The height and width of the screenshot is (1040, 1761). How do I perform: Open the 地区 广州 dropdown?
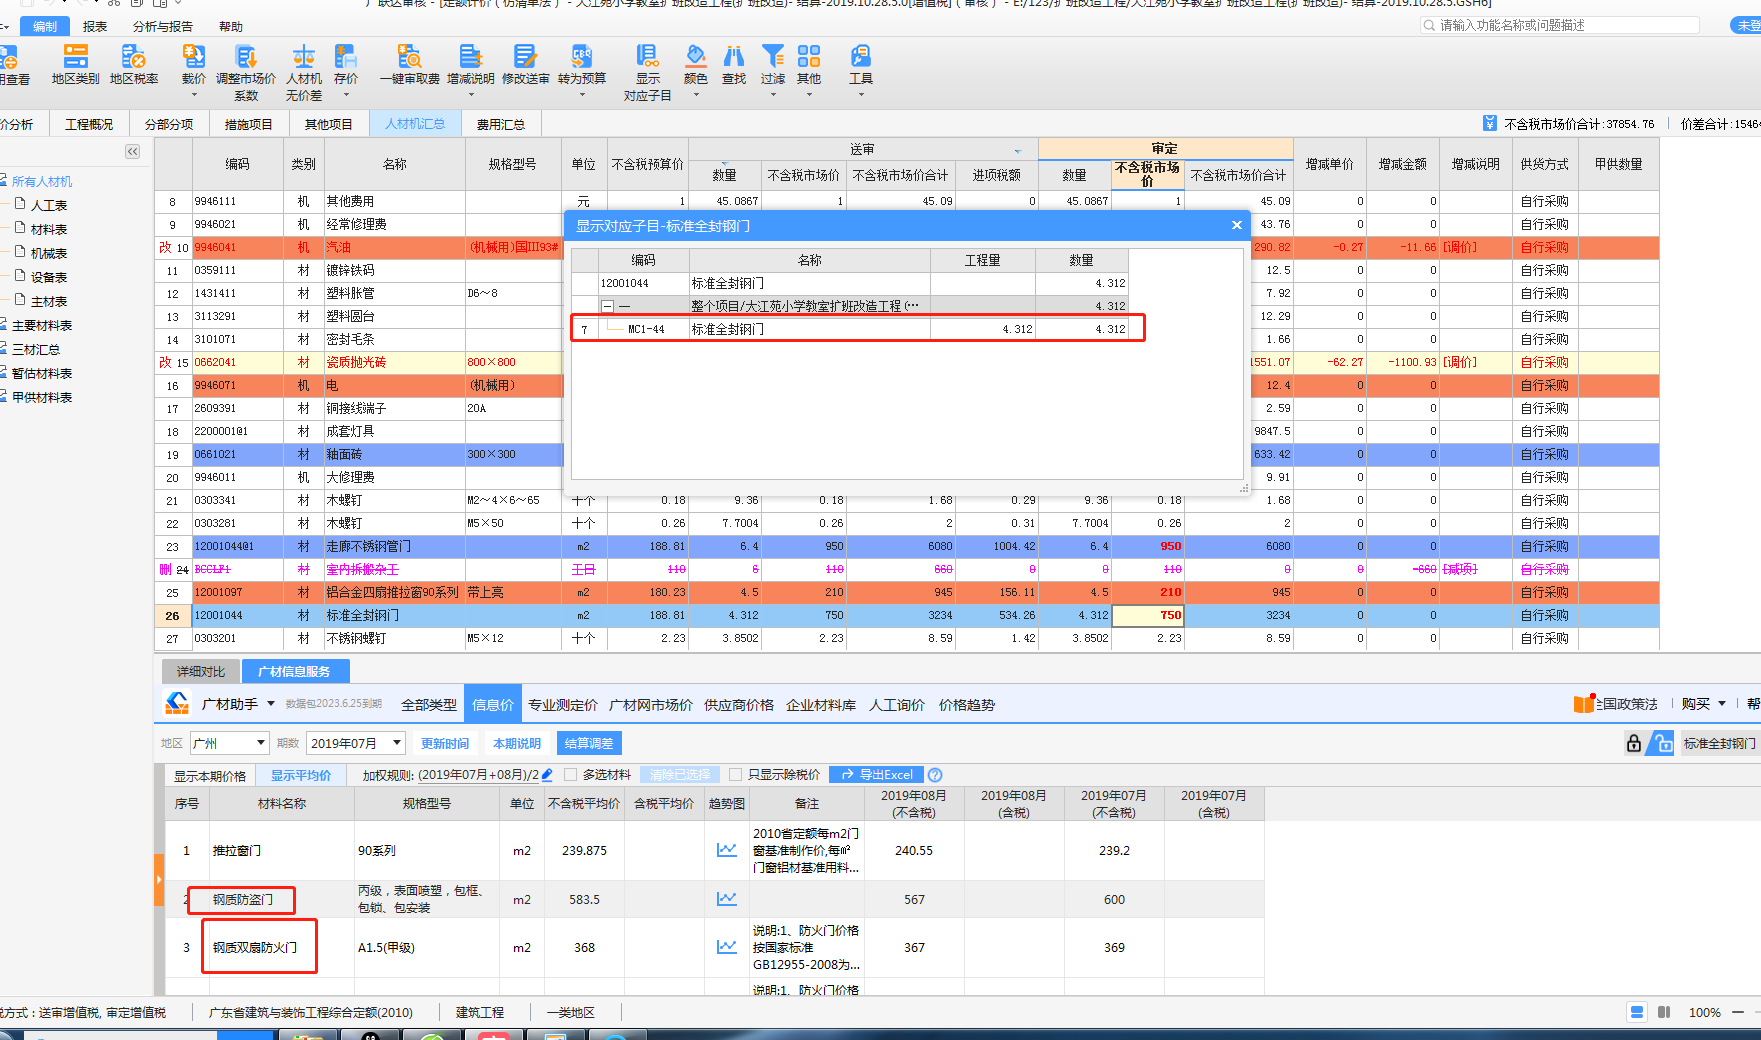[230, 743]
